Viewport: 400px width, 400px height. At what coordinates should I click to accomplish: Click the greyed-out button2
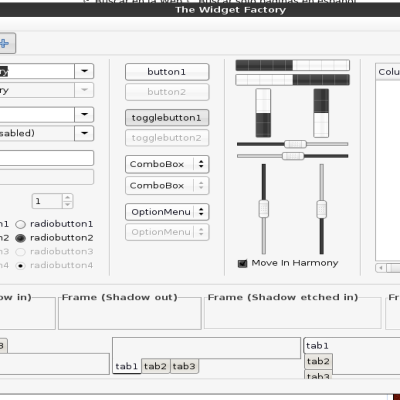click(167, 92)
